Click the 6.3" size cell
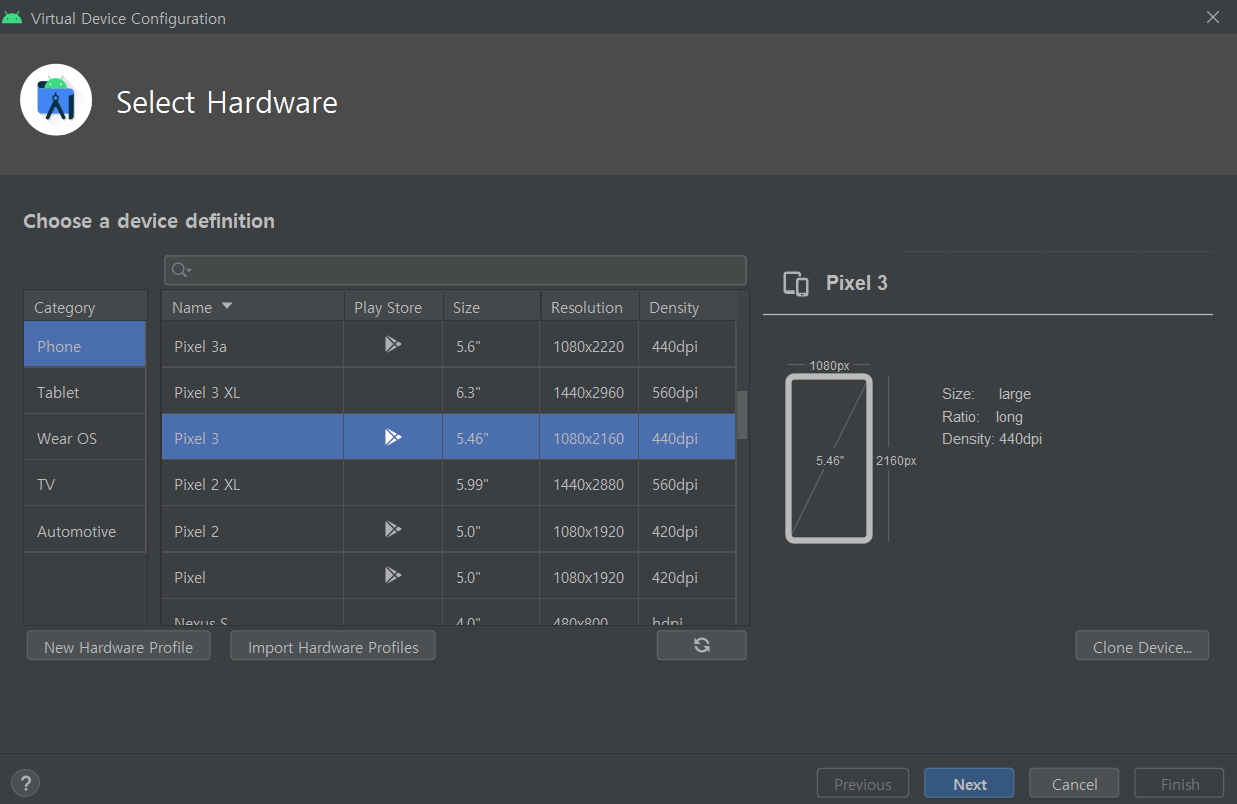This screenshot has height=804, width=1237. (x=491, y=392)
